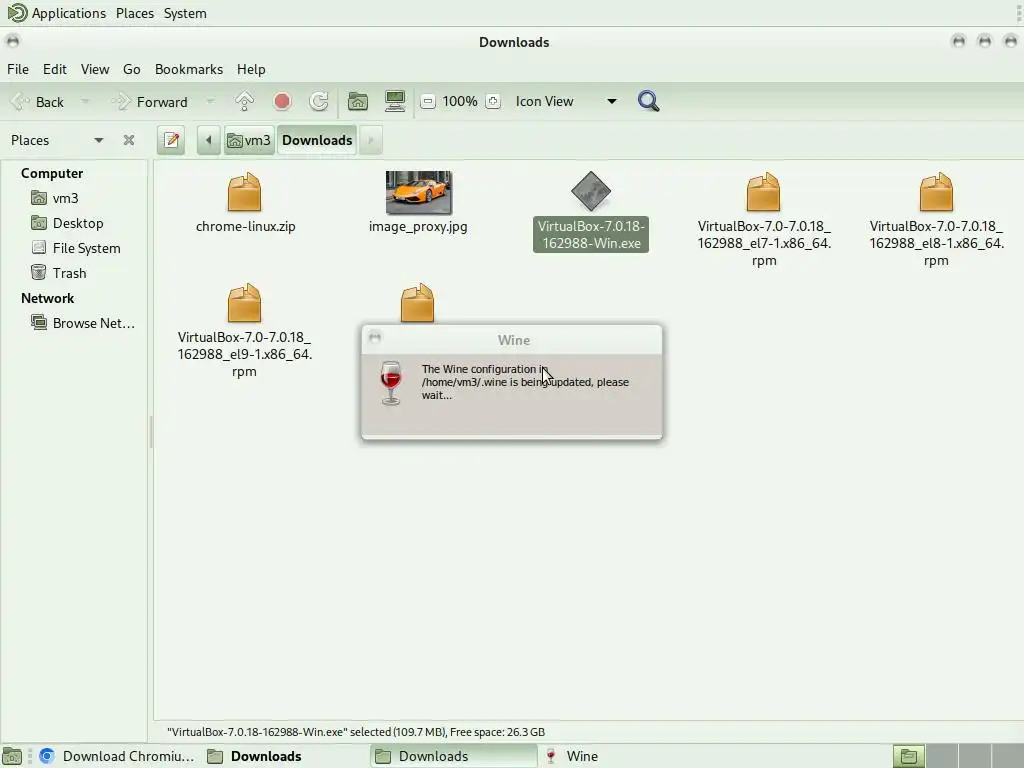This screenshot has height=768, width=1024.
Task: Open the Places menu in top panel
Action: coord(135,13)
